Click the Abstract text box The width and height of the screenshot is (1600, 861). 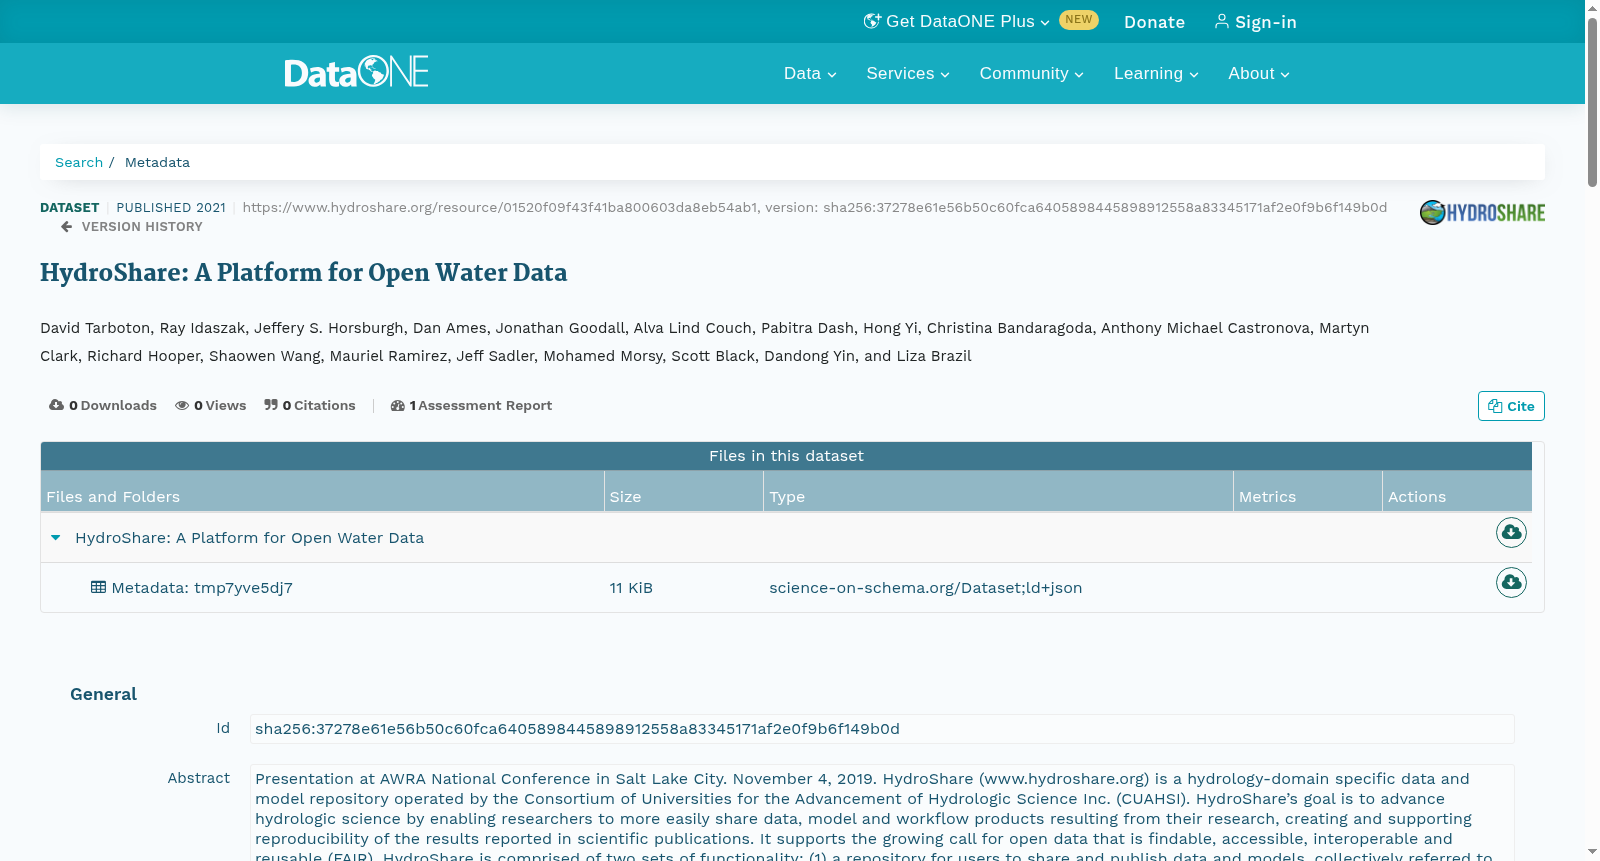[882, 813]
